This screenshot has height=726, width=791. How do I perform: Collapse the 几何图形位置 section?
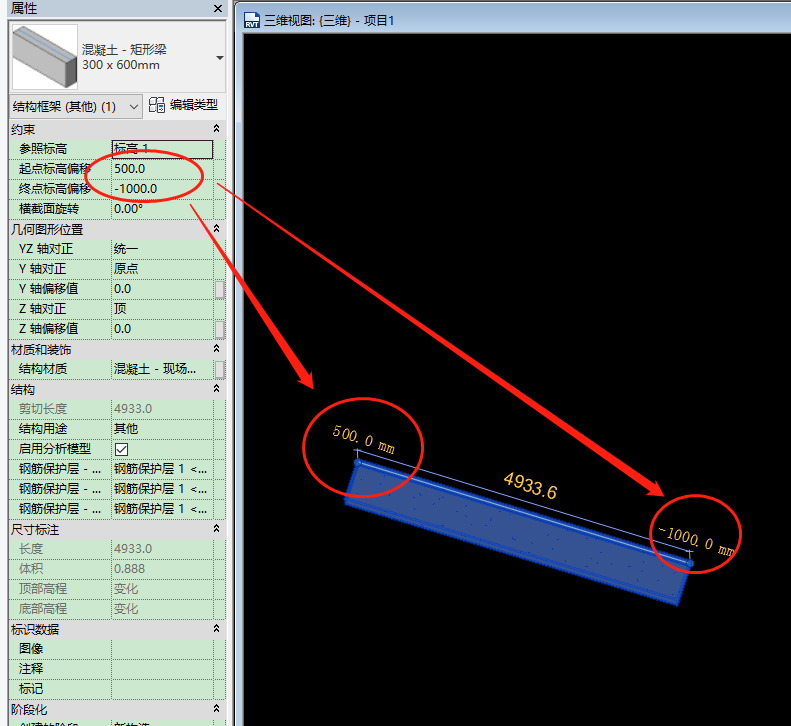(216, 229)
